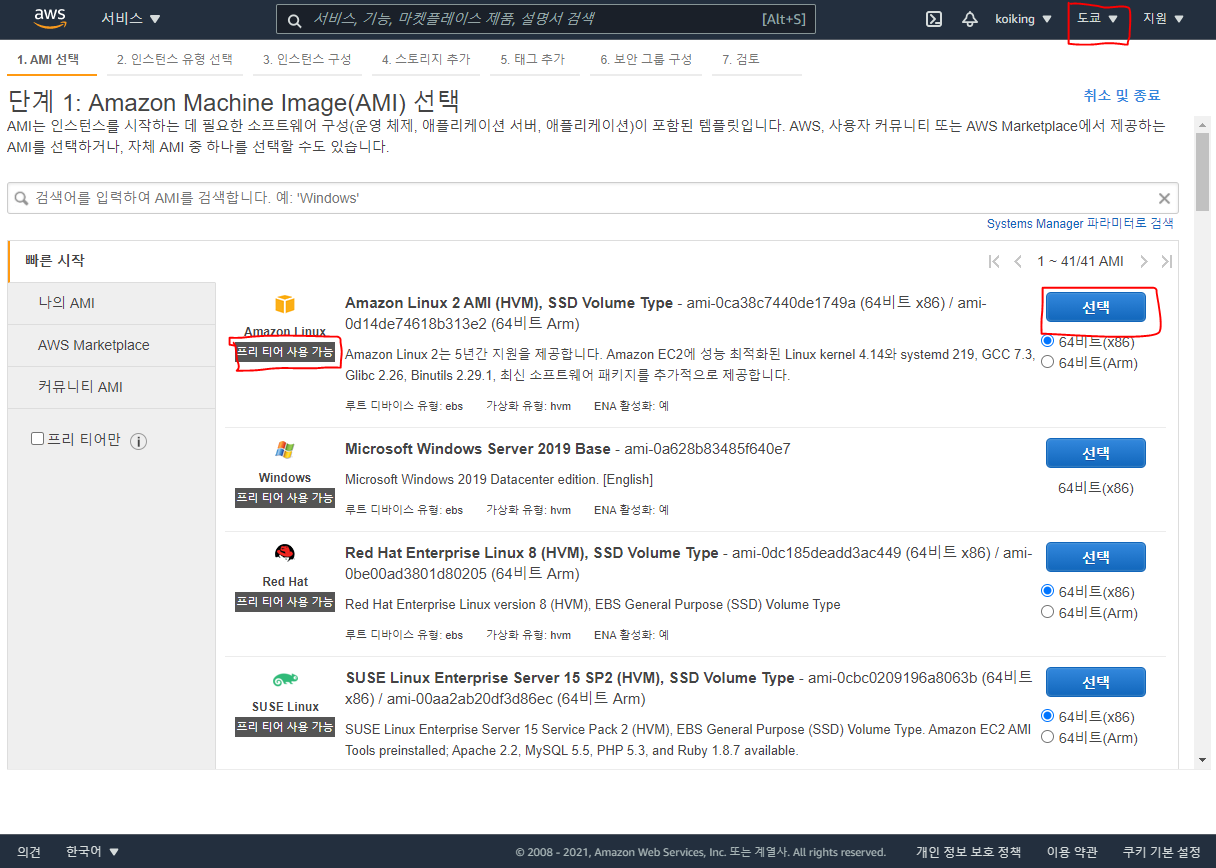Go to next page of AMI list

click(x=1144, y=261)
